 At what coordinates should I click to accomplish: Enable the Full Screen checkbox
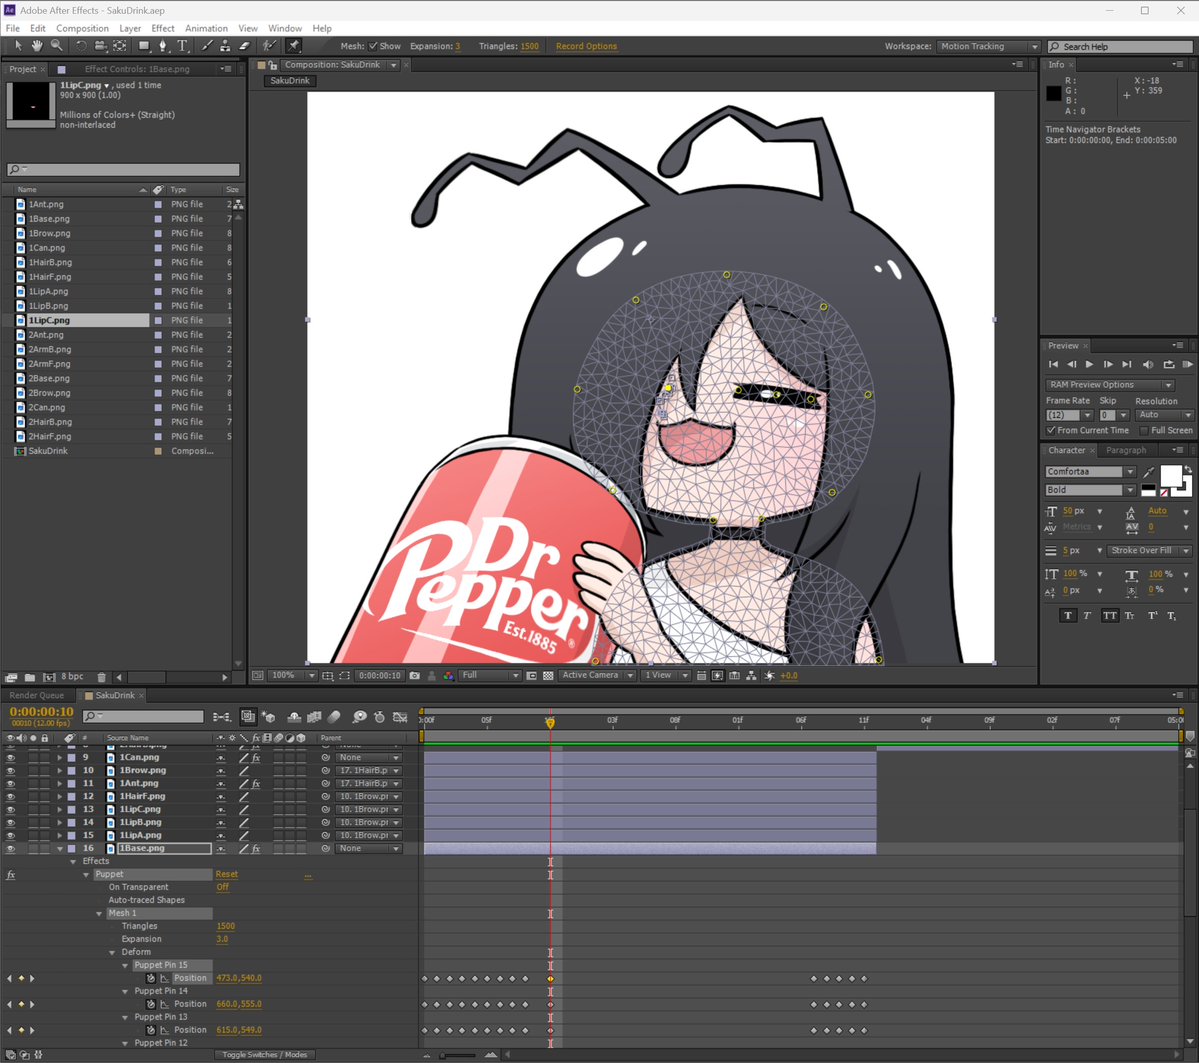pos(1144,431)
